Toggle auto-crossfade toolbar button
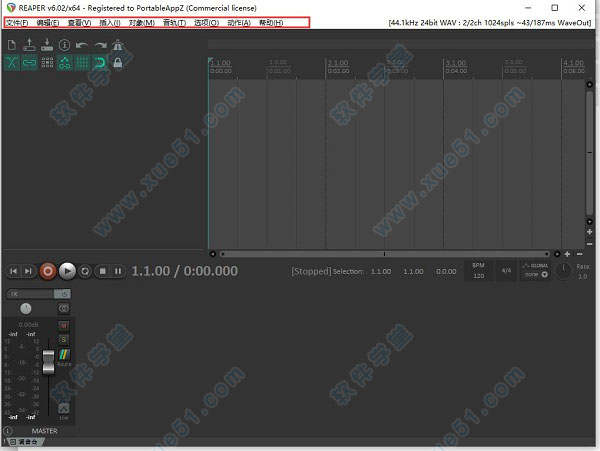The image size is (600, 451). pyautogui.click(x=11, y=62)
